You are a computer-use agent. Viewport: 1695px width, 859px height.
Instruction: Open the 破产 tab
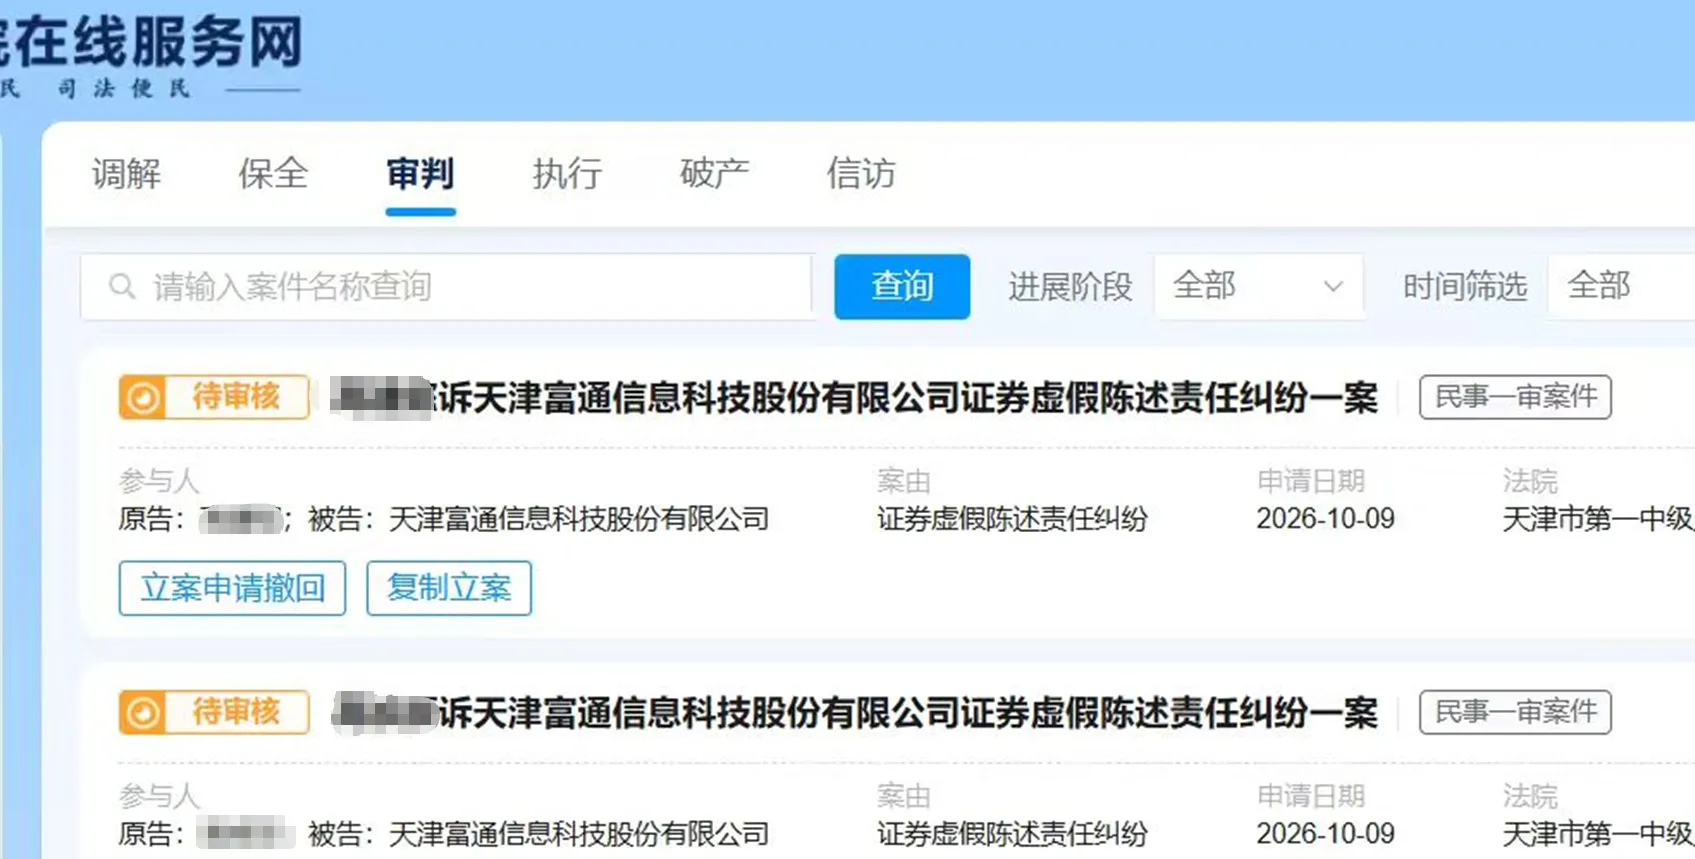point(714,174)
